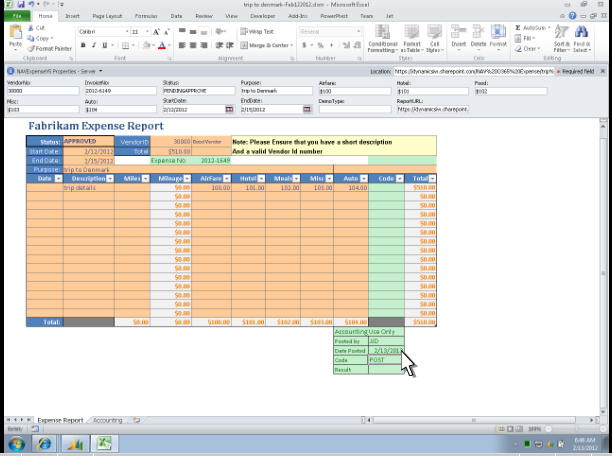Click the Cut scissors icon
612x456 pixels.
31,28
